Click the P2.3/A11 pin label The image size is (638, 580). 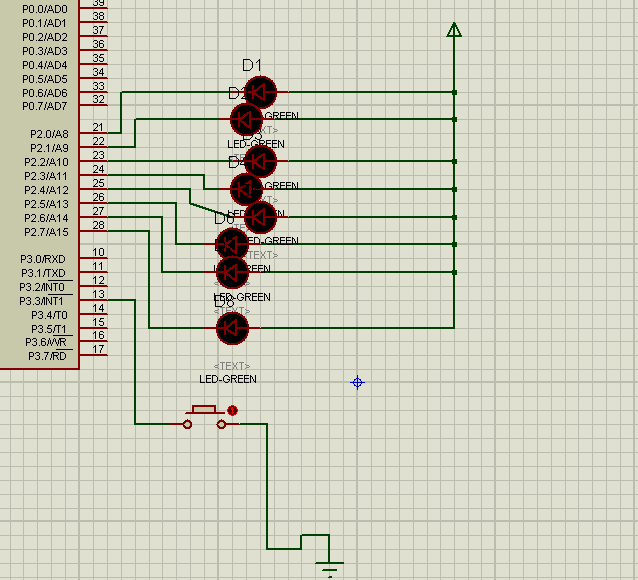point(46,176)
